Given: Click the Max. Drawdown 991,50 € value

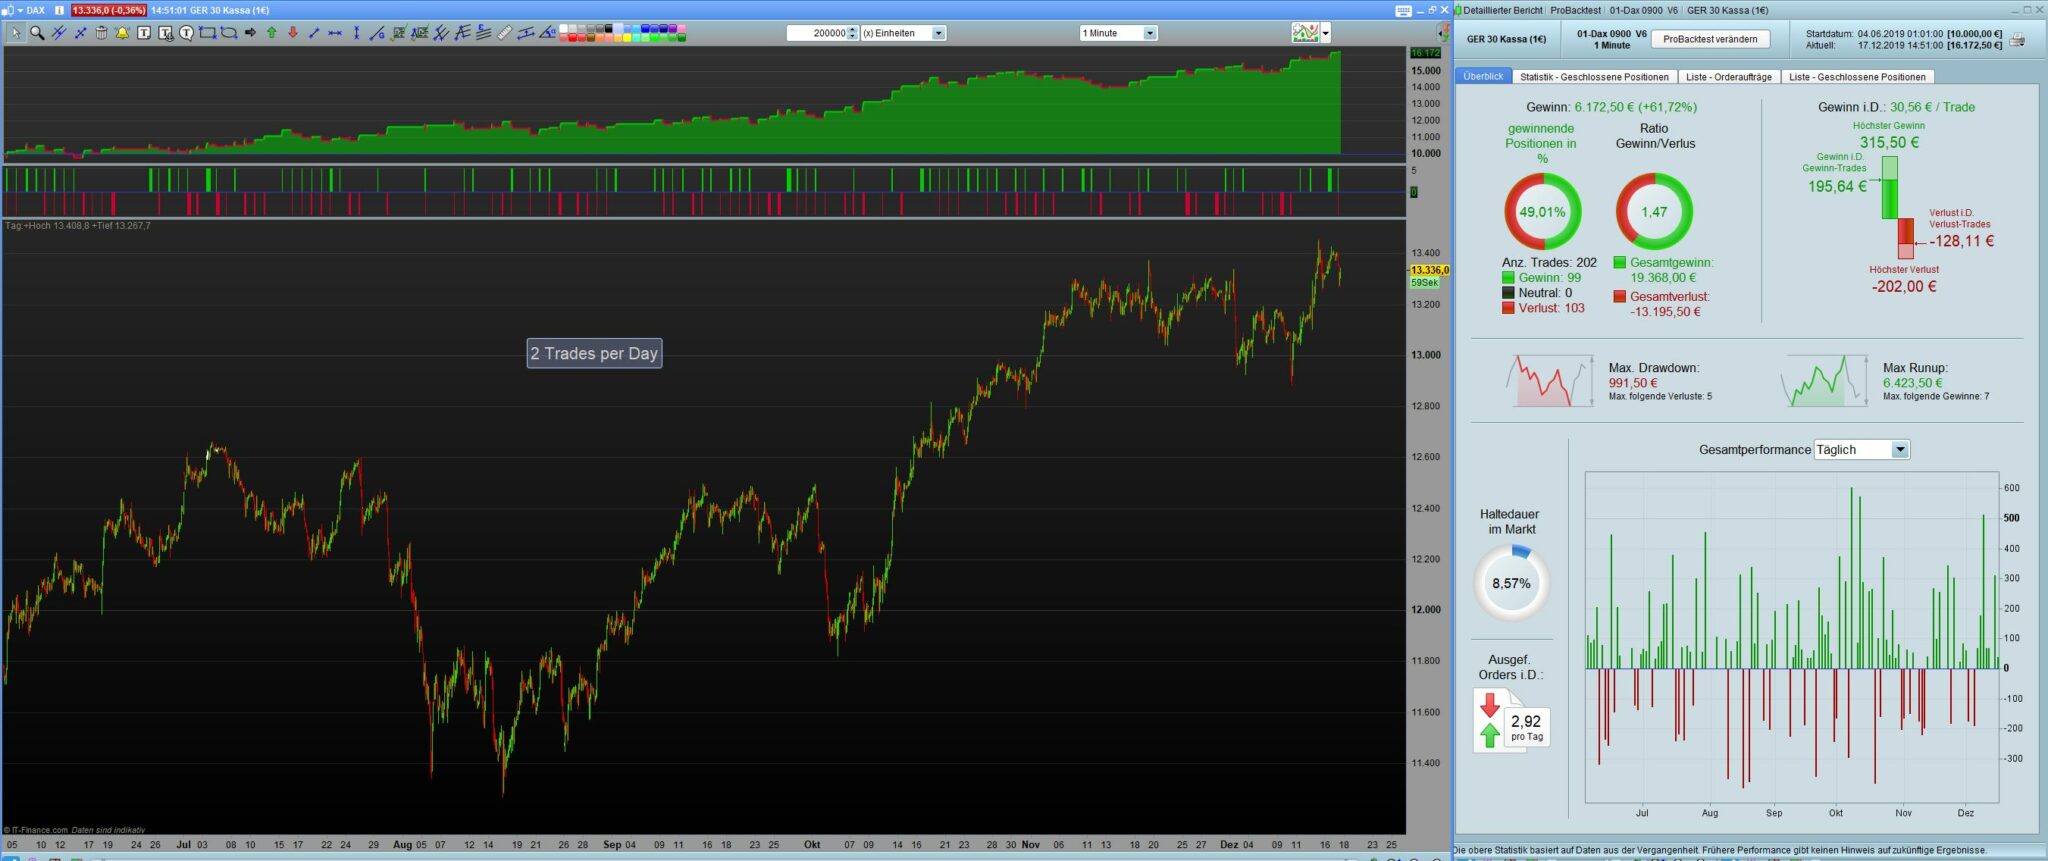Looking at the screenshot, I should [1633, 383].
